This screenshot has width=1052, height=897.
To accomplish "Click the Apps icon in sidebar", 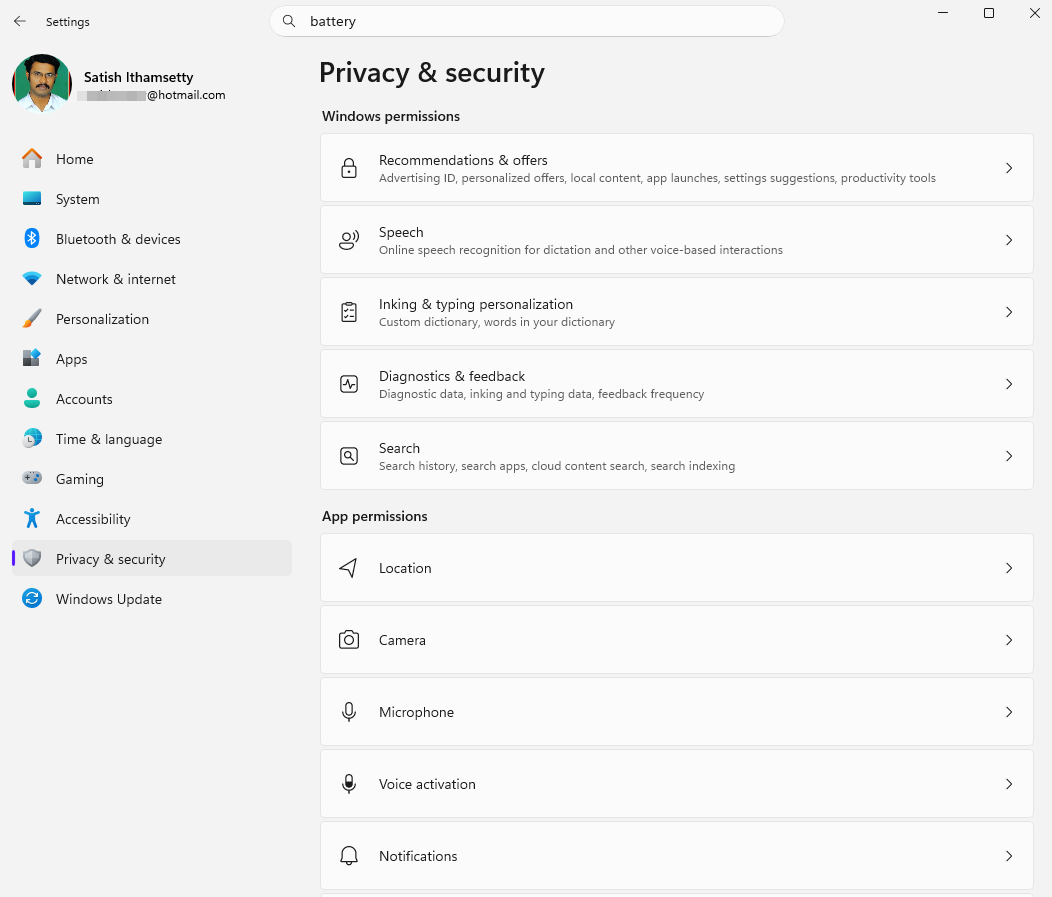I will pos(32,358).
